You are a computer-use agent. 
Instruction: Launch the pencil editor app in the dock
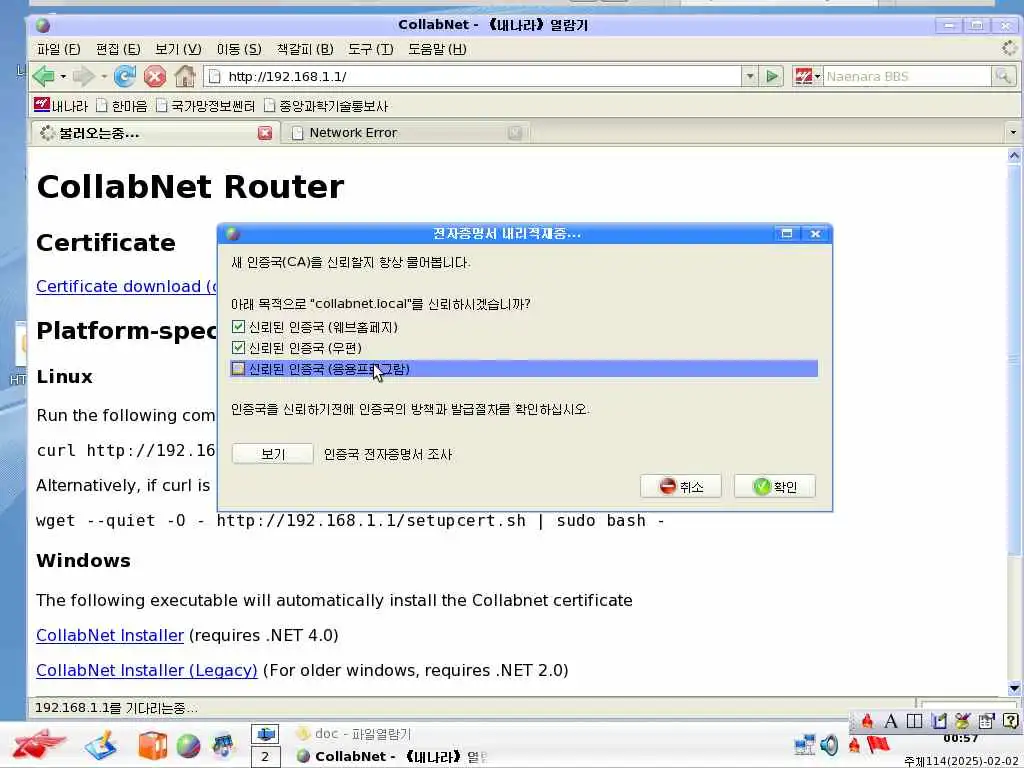click(101, 745)
